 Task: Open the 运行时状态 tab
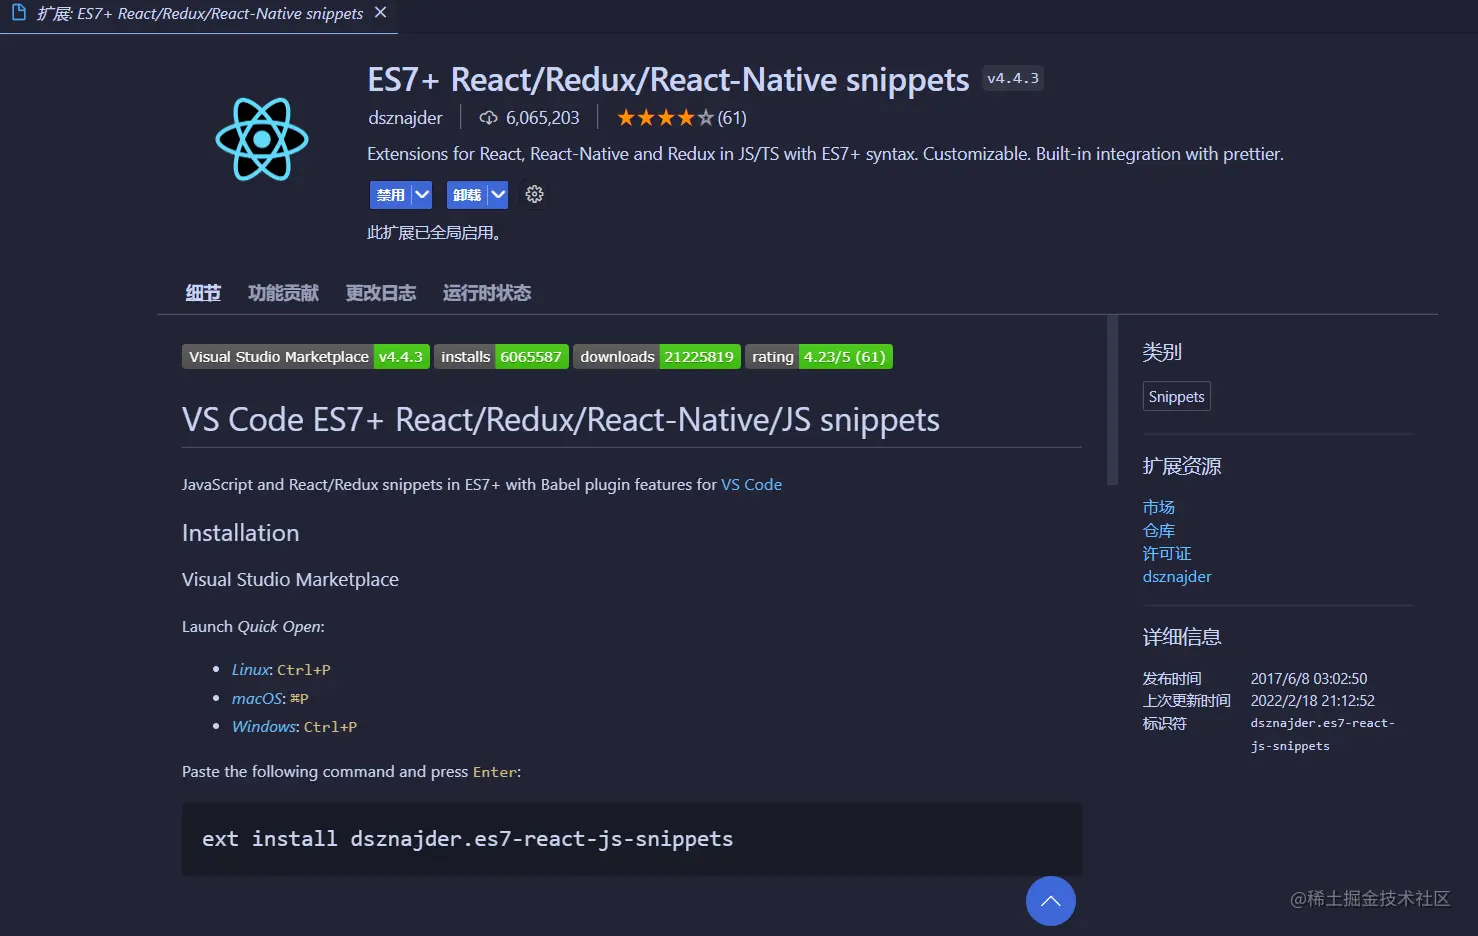point(487,293)
